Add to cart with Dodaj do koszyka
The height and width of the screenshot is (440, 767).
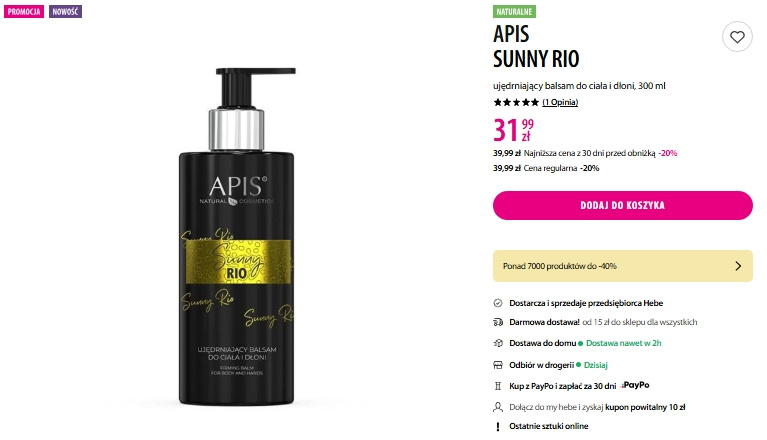623,205
